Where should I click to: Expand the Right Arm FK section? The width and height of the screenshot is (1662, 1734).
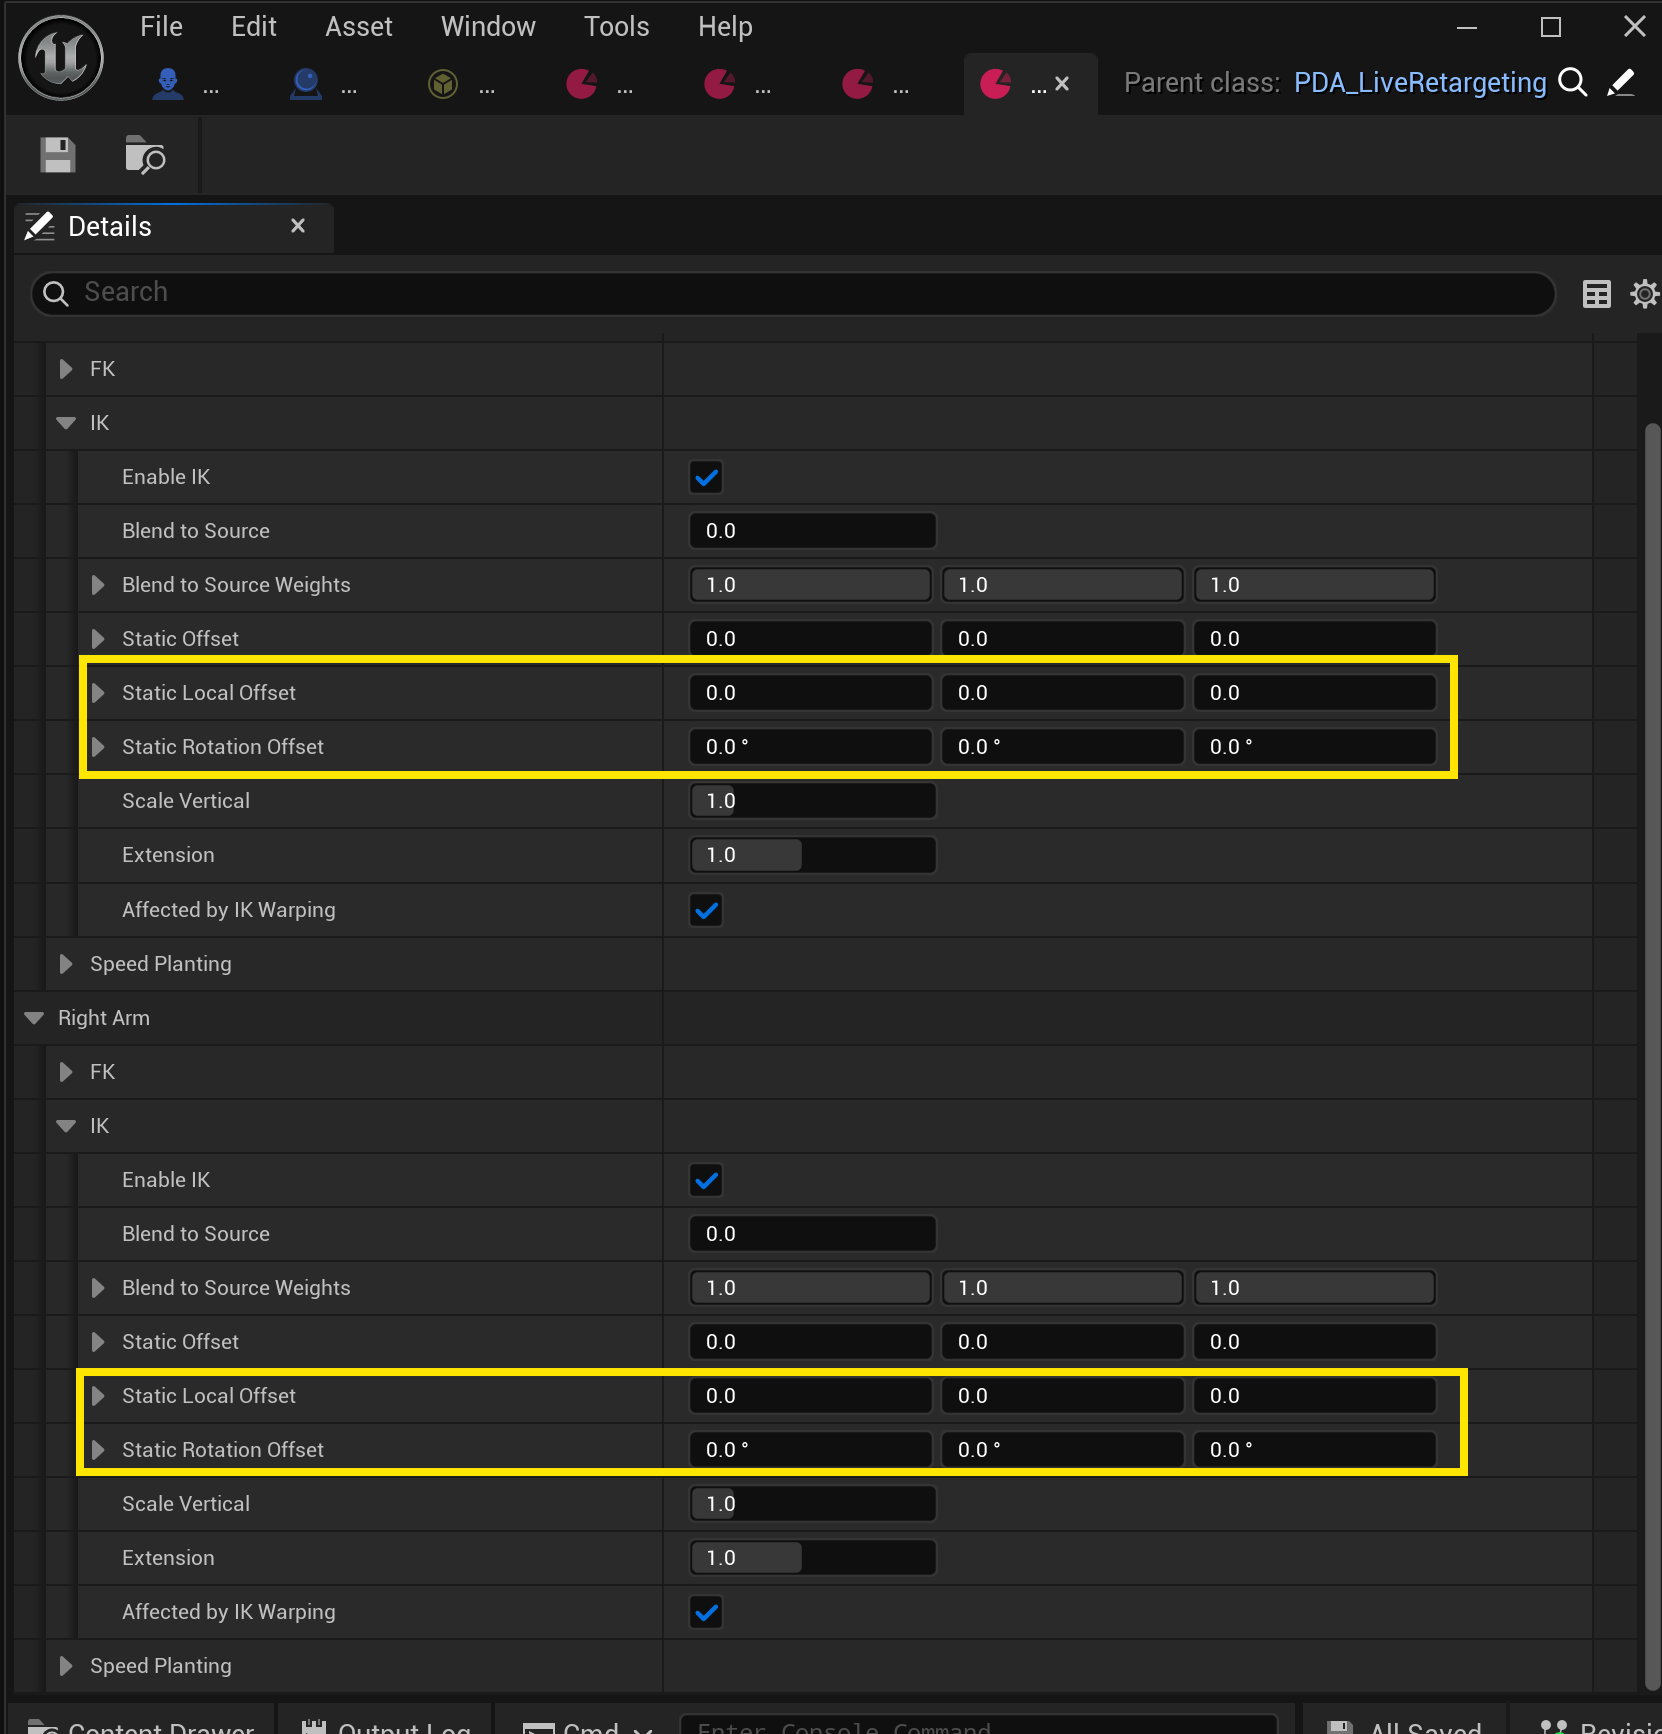click(x=66, y=1072)
